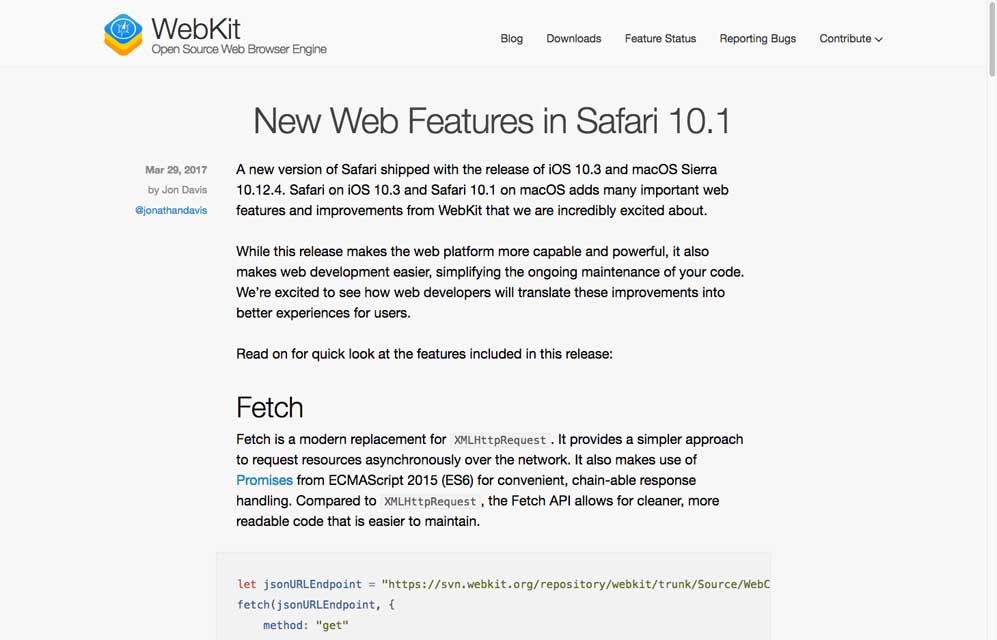997x640 pixels.
Task: Open the Contribute menu
Action: coord(845,39)
